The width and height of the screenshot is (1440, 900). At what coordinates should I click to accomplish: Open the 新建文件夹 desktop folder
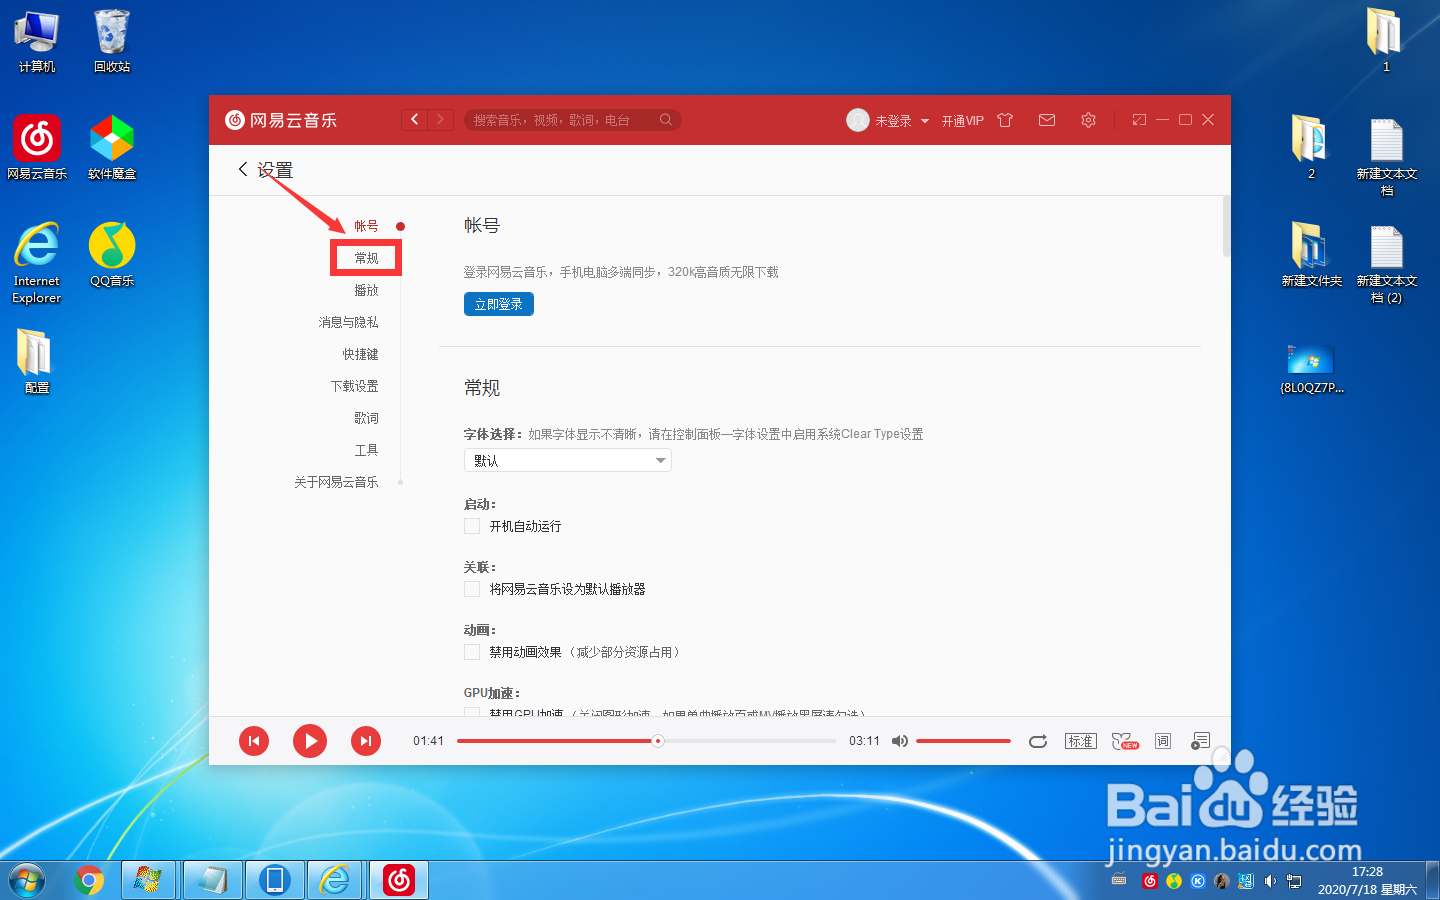click(x=1312, y=255)
